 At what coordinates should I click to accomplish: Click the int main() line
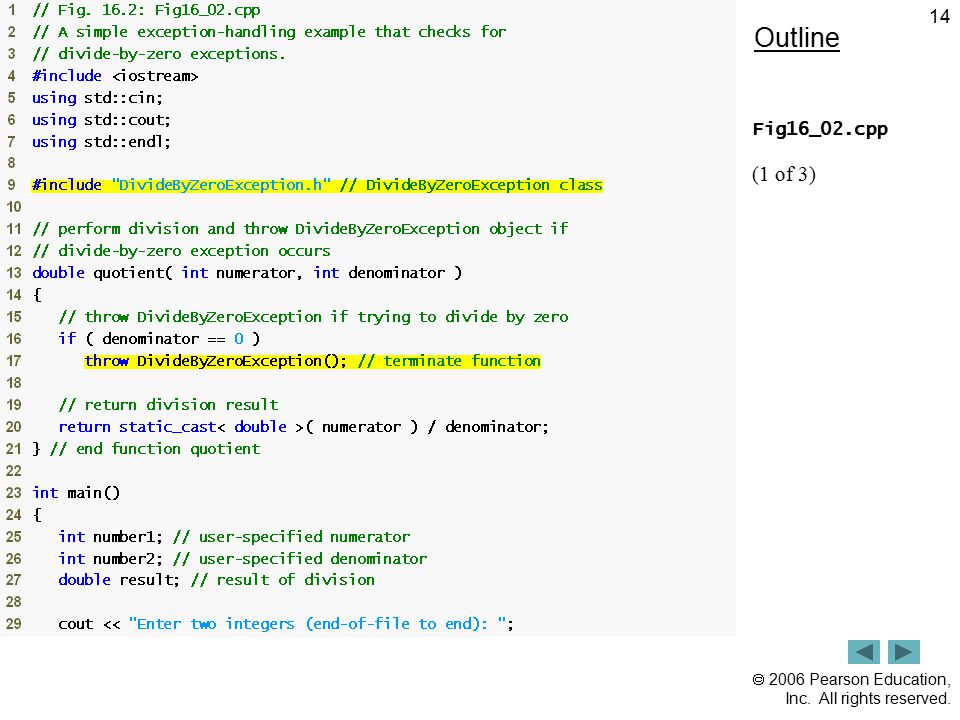coord(76,493)
